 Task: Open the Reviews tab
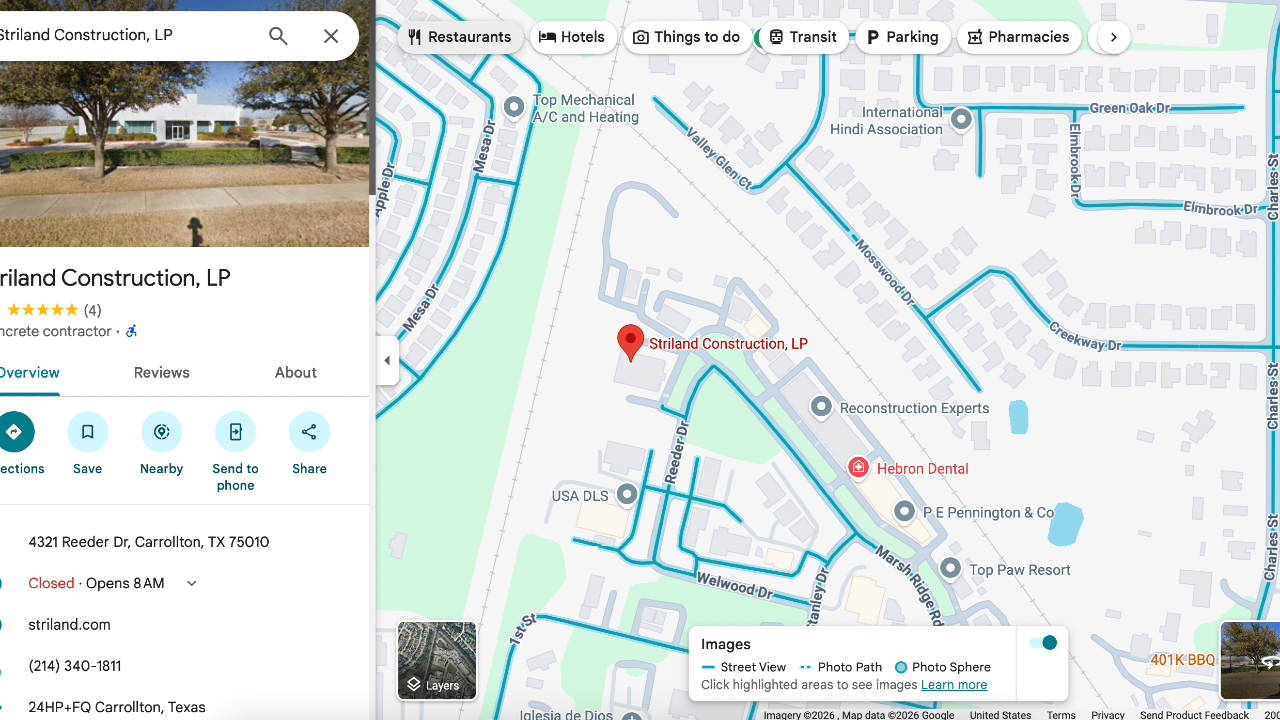coord(162,372)
